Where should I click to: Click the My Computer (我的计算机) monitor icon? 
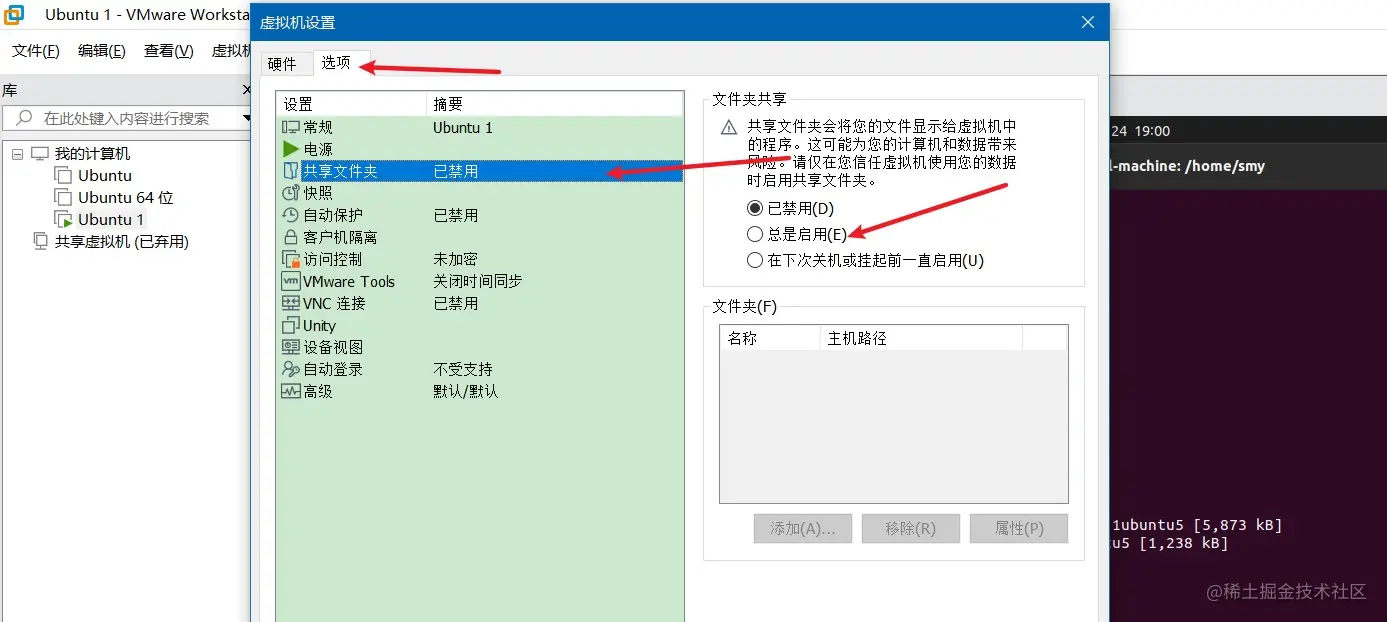[x=40, y=154]
